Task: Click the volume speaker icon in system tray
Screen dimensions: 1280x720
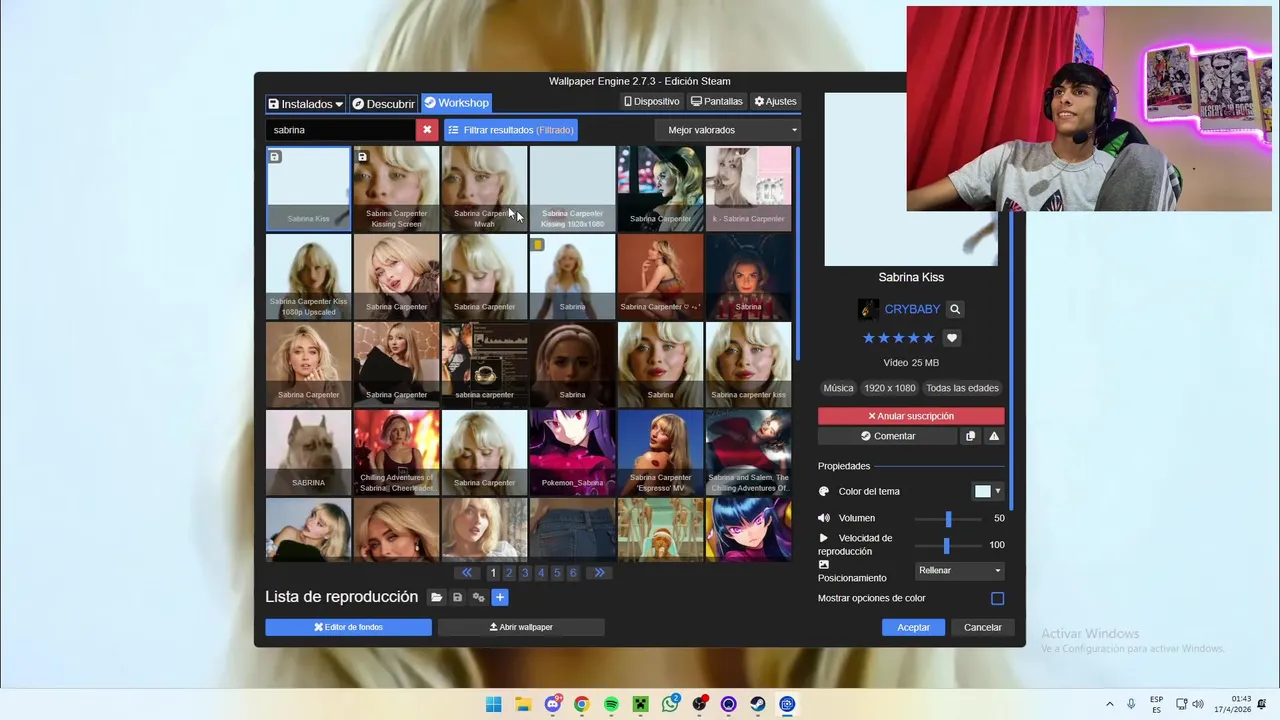Action: (x=1198, y=704)
